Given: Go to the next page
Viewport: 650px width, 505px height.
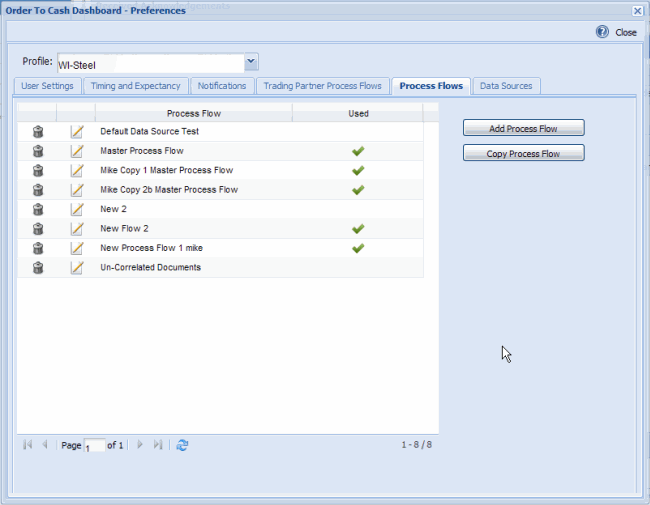Looking at the screenshot, I should 140,445.
